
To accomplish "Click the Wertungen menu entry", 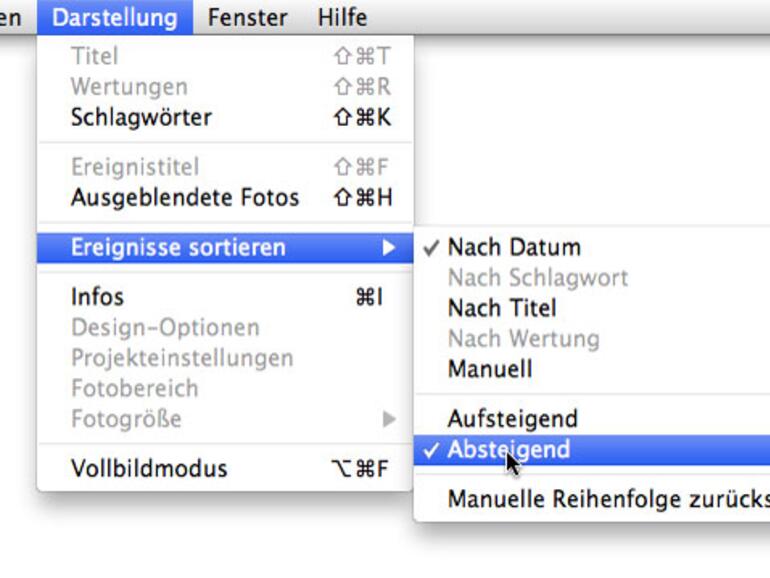I will [x=129, y=87].
